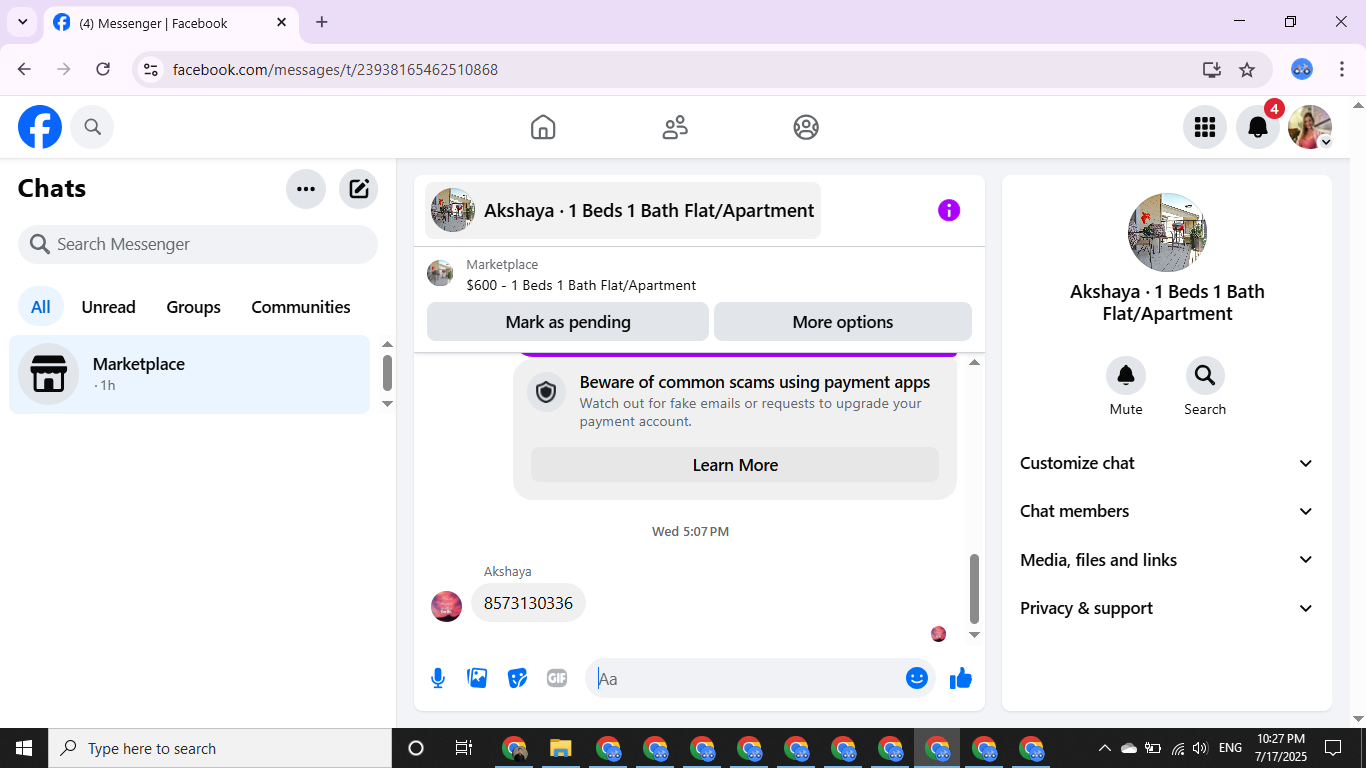The width and height of the screenshot is (1366, 768).
Task: Click the chat list scrollbar thumb
Action: (387, 373)
